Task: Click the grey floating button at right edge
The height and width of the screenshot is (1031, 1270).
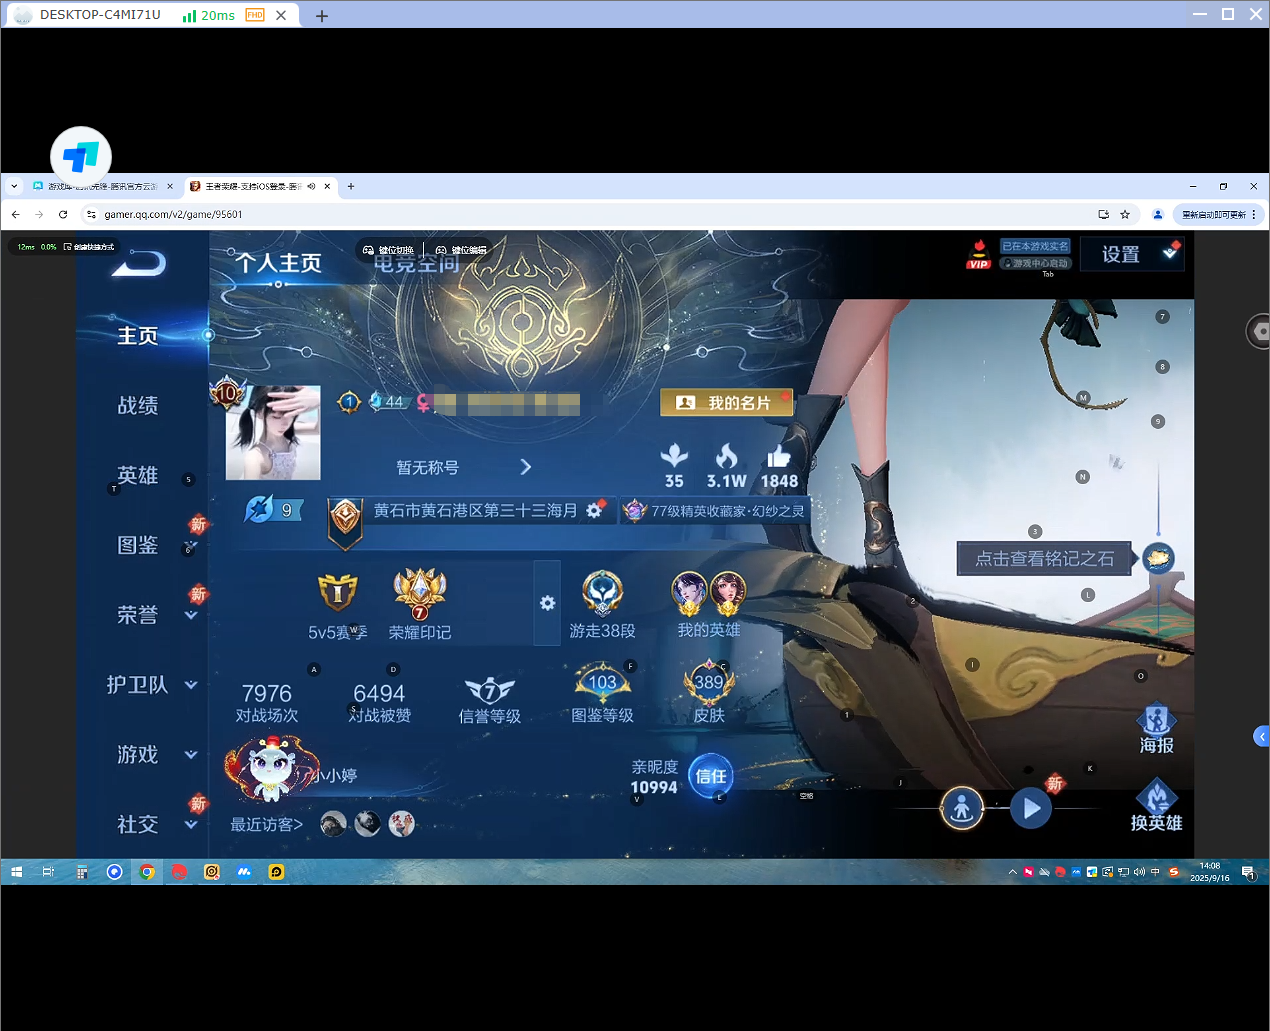Action: click(1258, 331)
